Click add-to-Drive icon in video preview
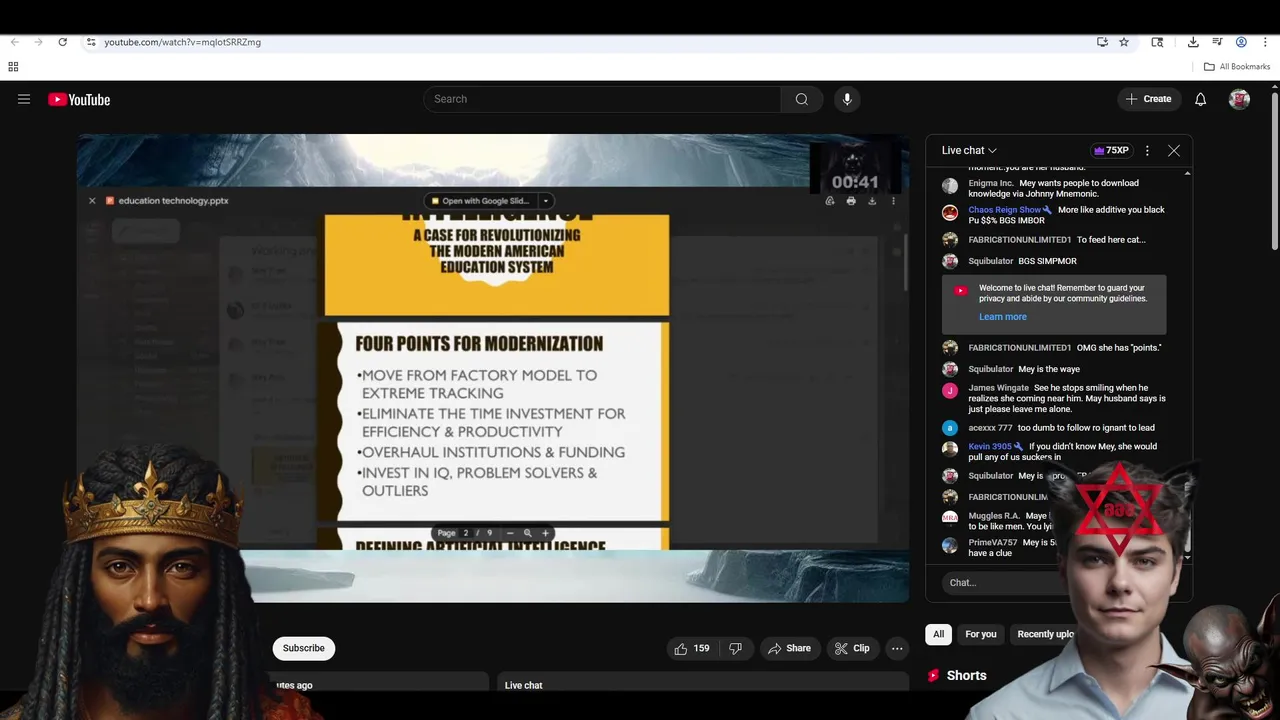The width and height of the screenshot is (1280, 720). coord(830,201)
